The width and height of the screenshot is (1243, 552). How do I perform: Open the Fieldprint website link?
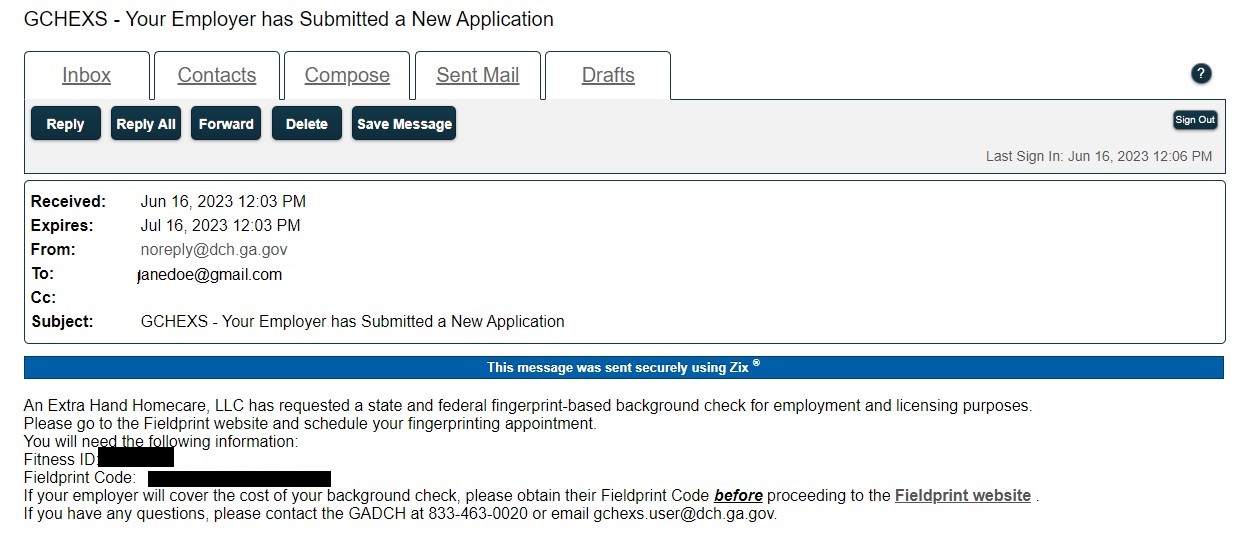963,496
